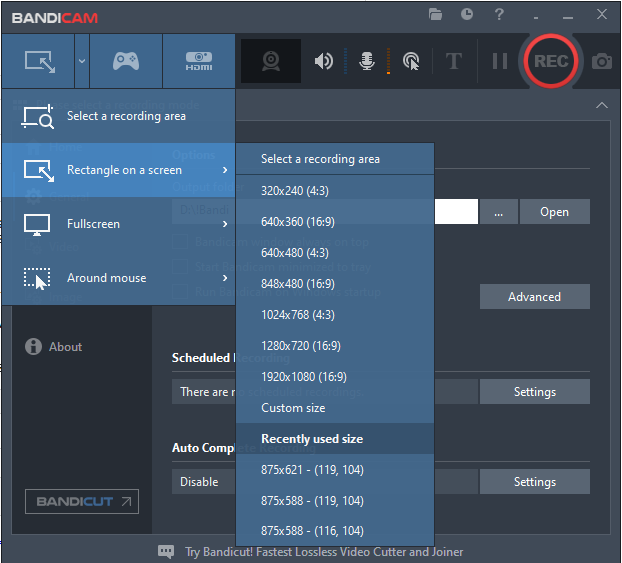Pick 640x480 (4:3) size

click(335, 252)
